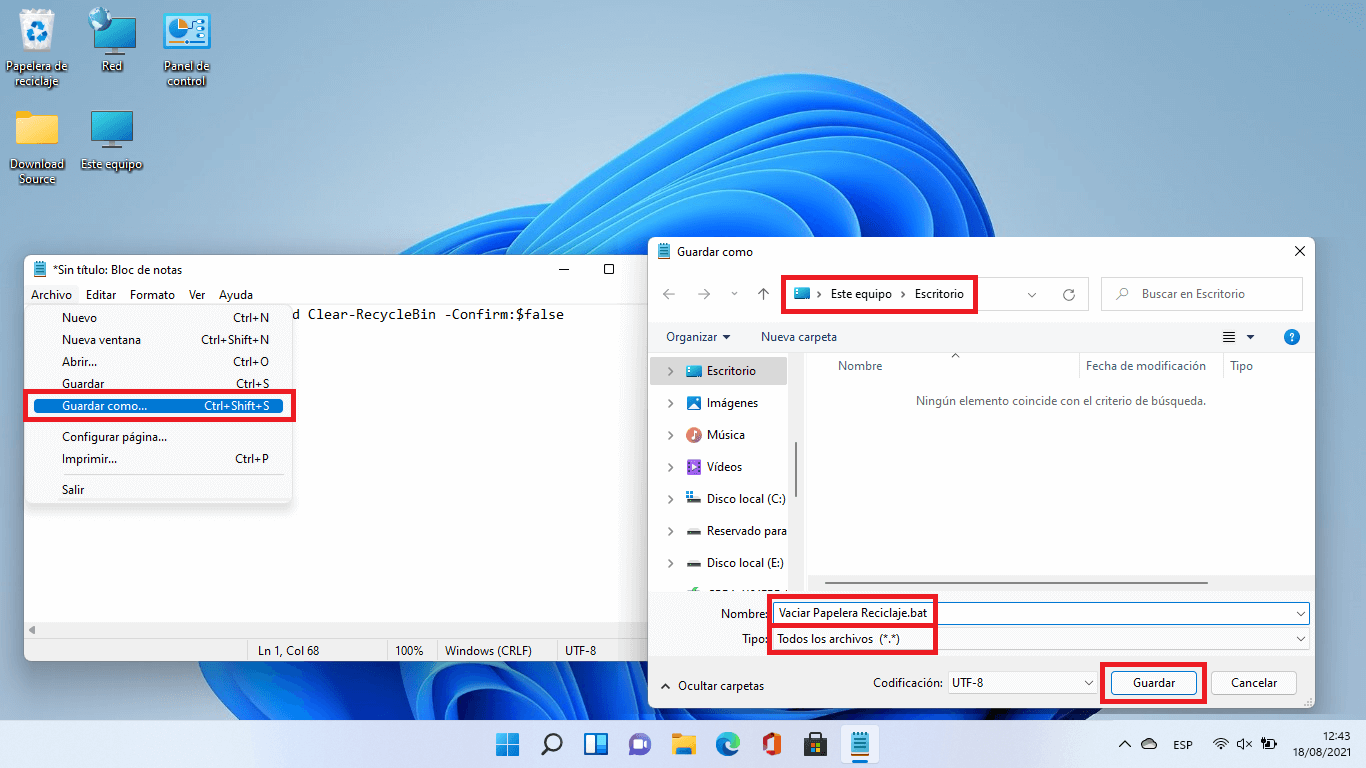Expand Disco local (C:) in the sidebar
This screenshot has height=768, width=1366.
point(669,498)
